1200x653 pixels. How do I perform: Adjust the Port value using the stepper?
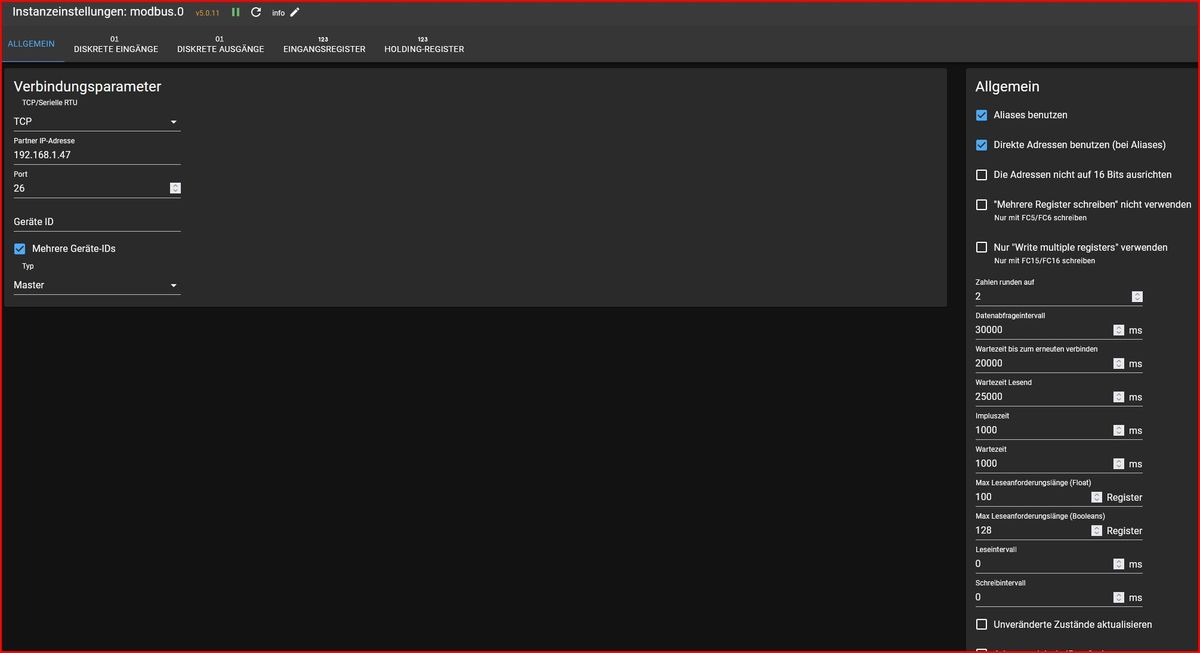(175, 188)
